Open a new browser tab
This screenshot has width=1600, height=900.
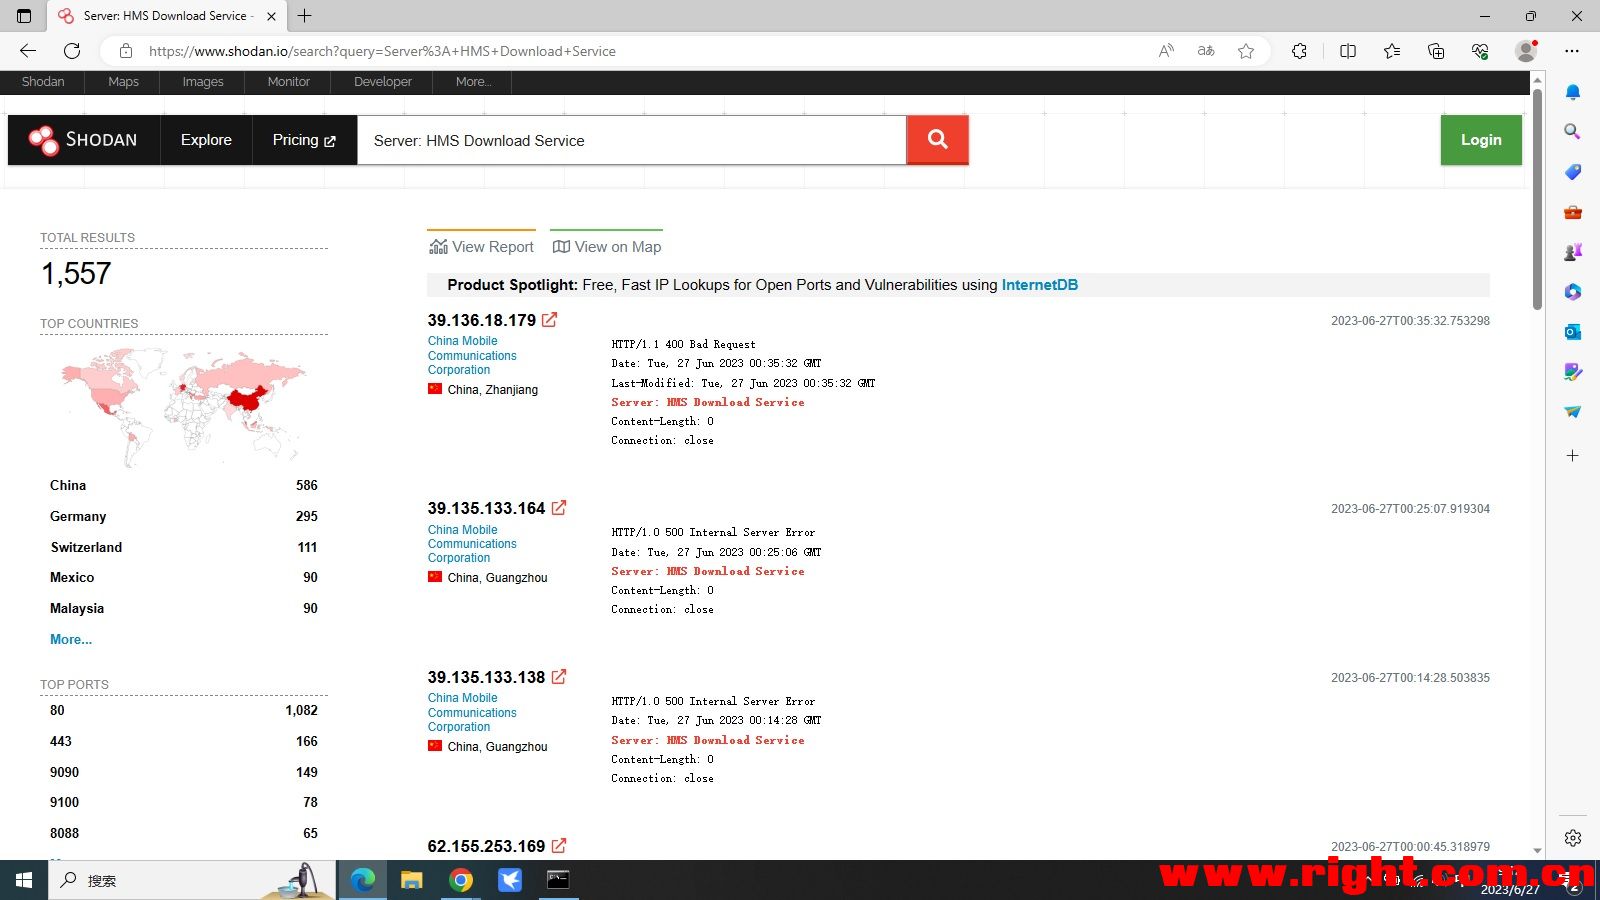[x=305, y=16]
